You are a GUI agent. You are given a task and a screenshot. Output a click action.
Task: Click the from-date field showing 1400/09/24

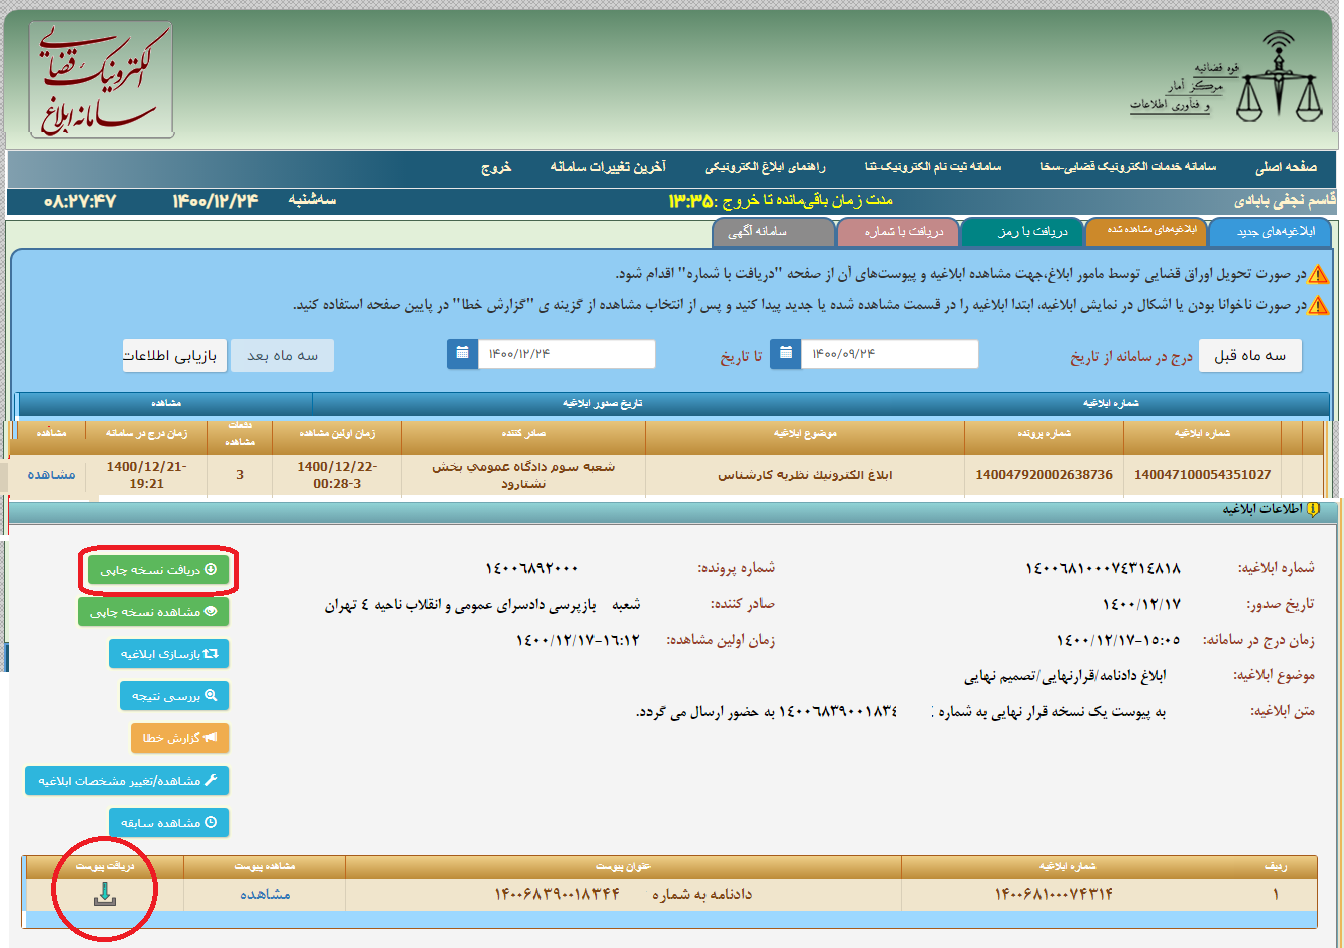click(x=889, y=354)
